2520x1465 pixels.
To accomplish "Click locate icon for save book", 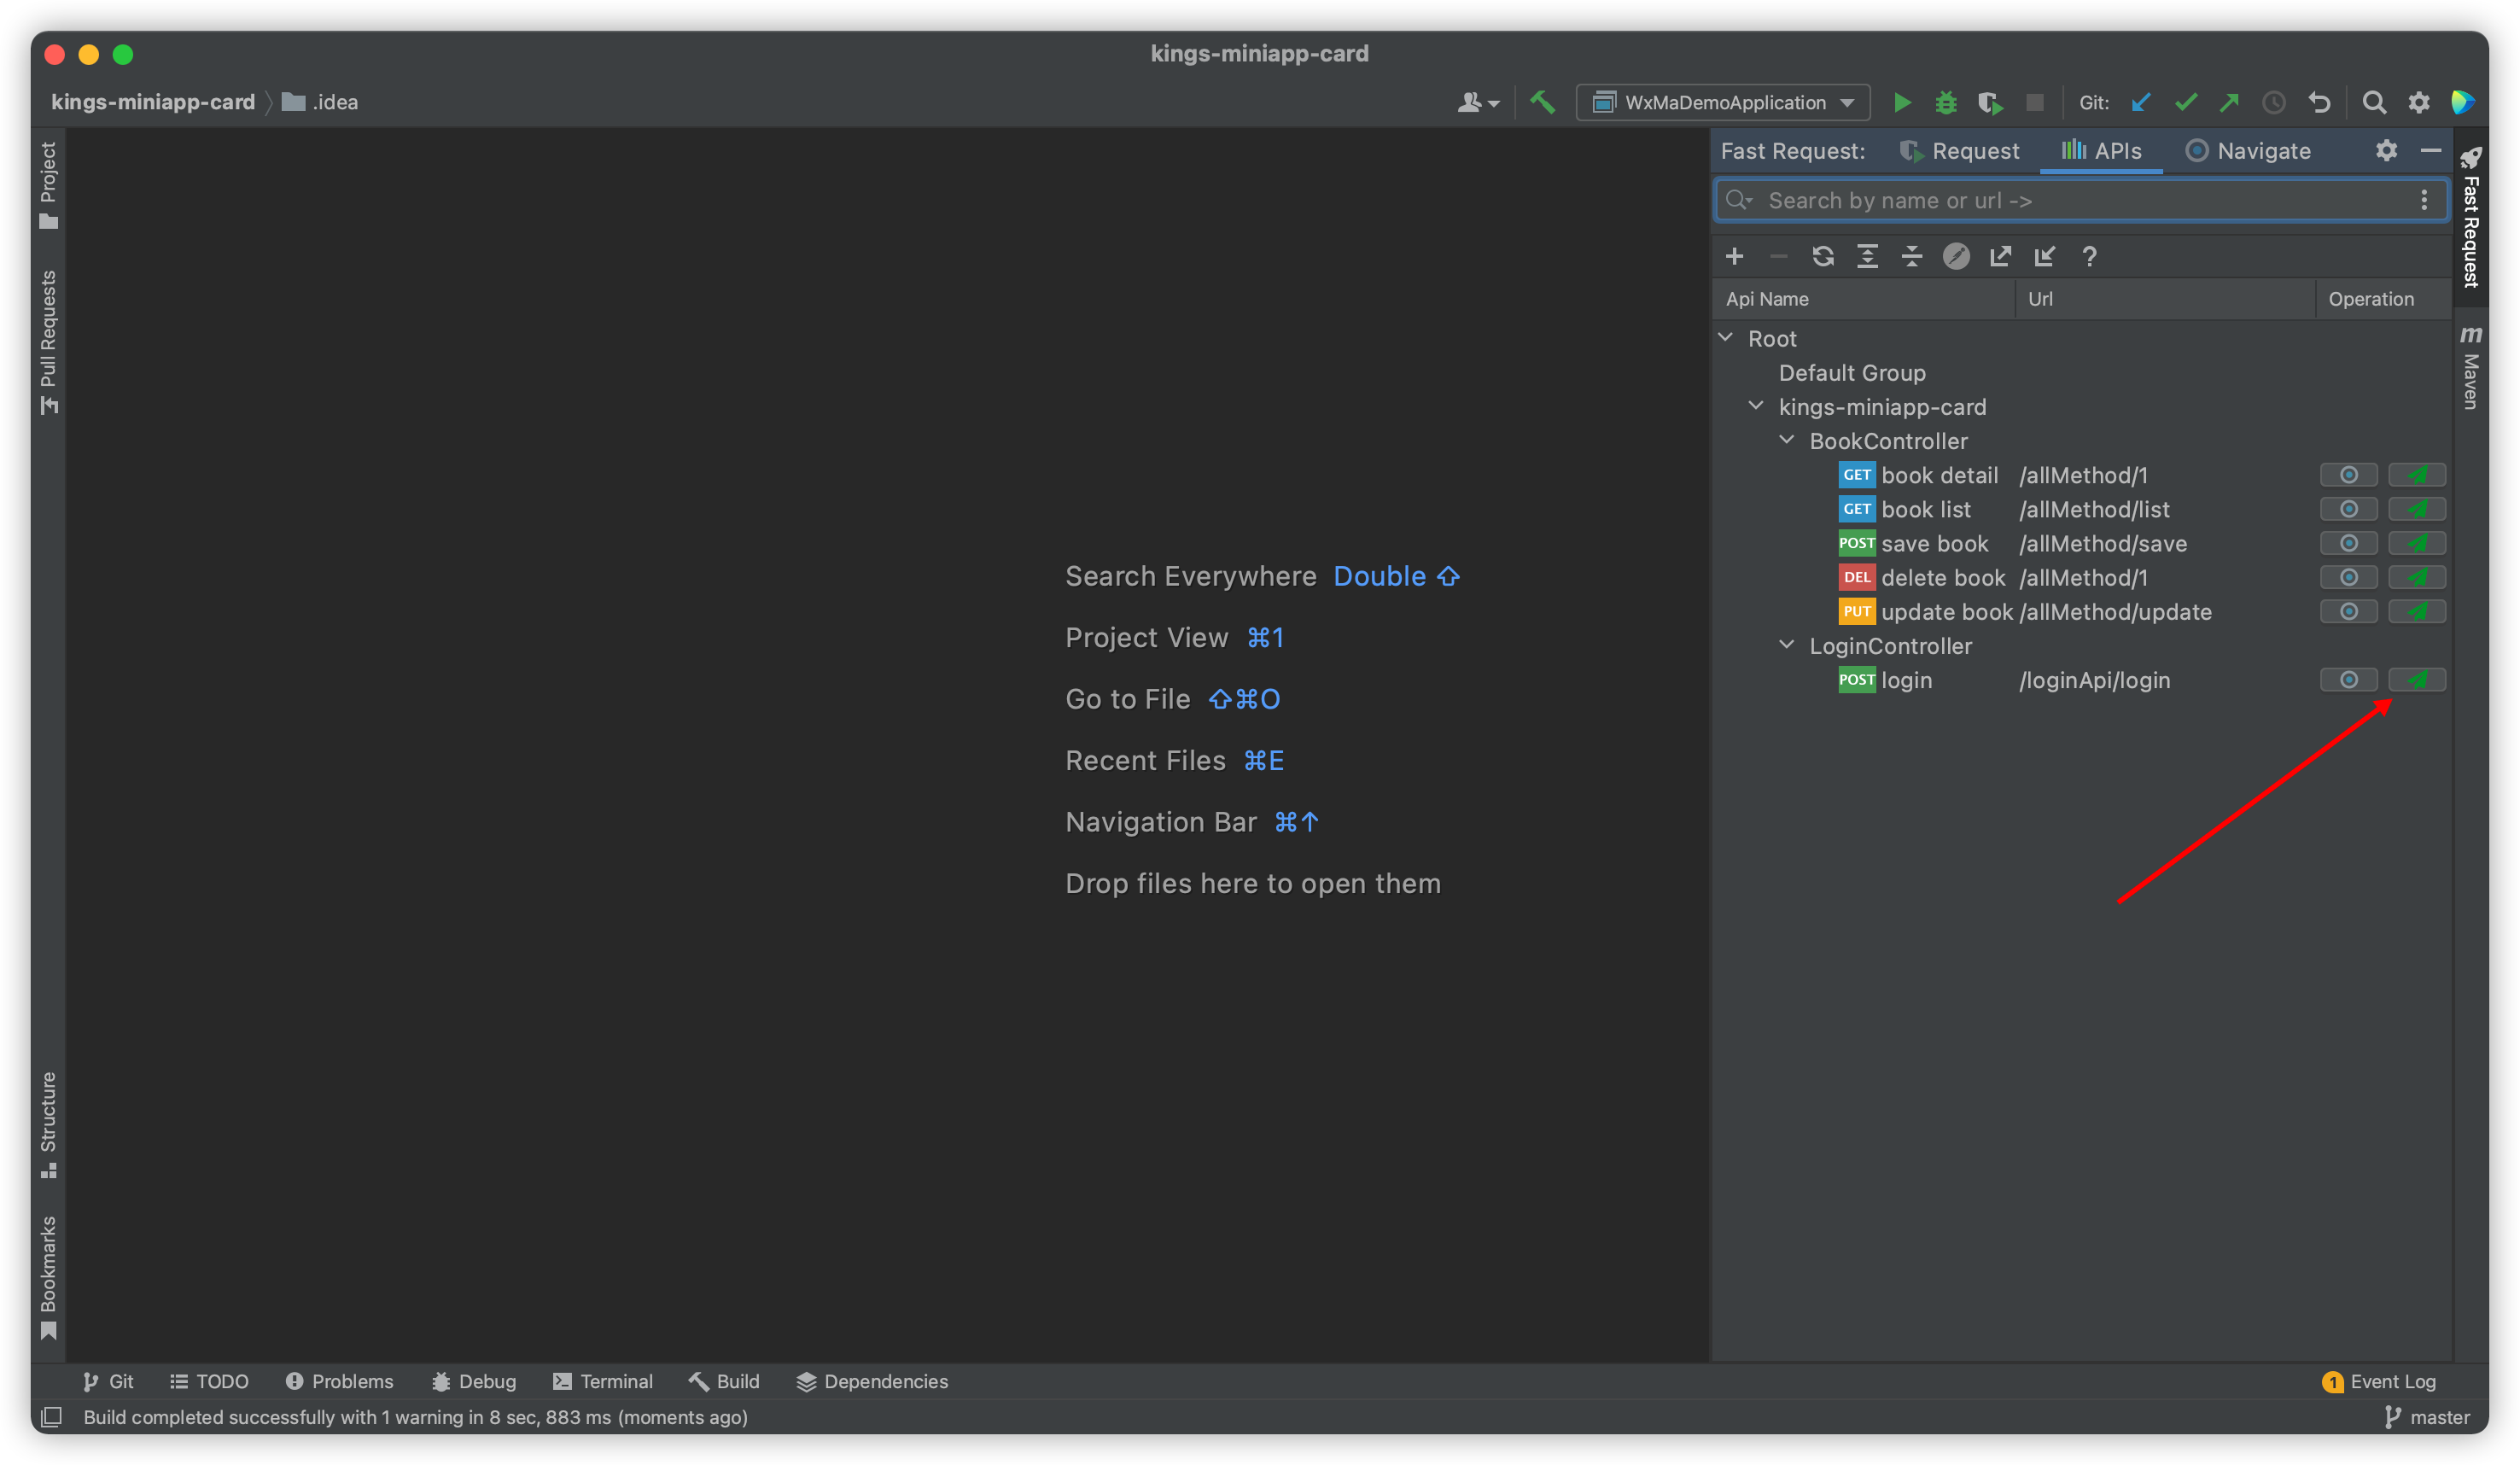I will point(2348,543).
